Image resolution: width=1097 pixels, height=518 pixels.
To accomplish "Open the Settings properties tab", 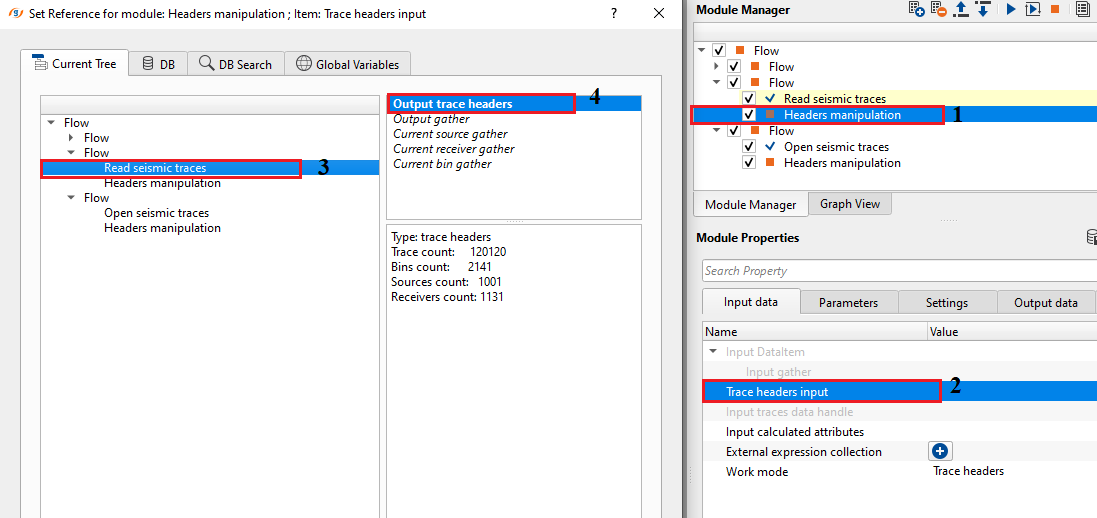I will 947,302.
